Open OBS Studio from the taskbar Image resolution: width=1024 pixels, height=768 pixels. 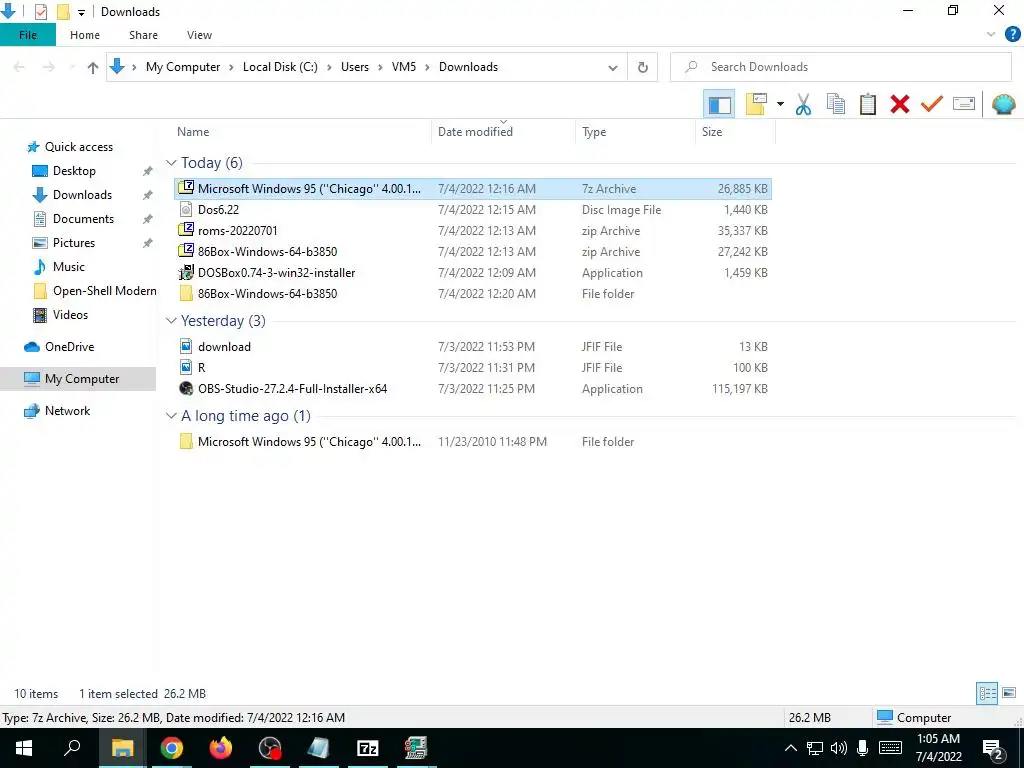[x=270, y=748]
